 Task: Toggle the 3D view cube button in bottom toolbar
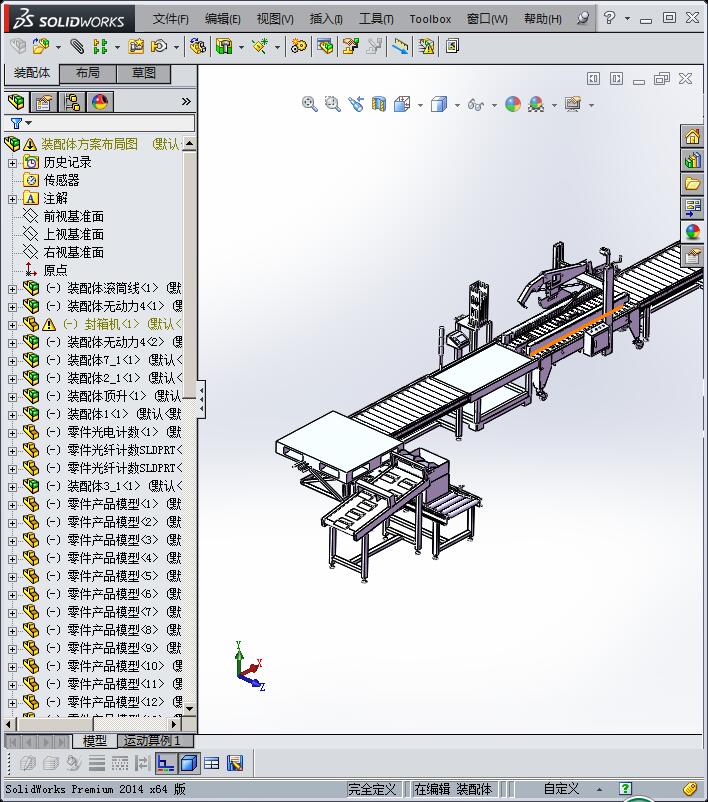tap(189, 763)
